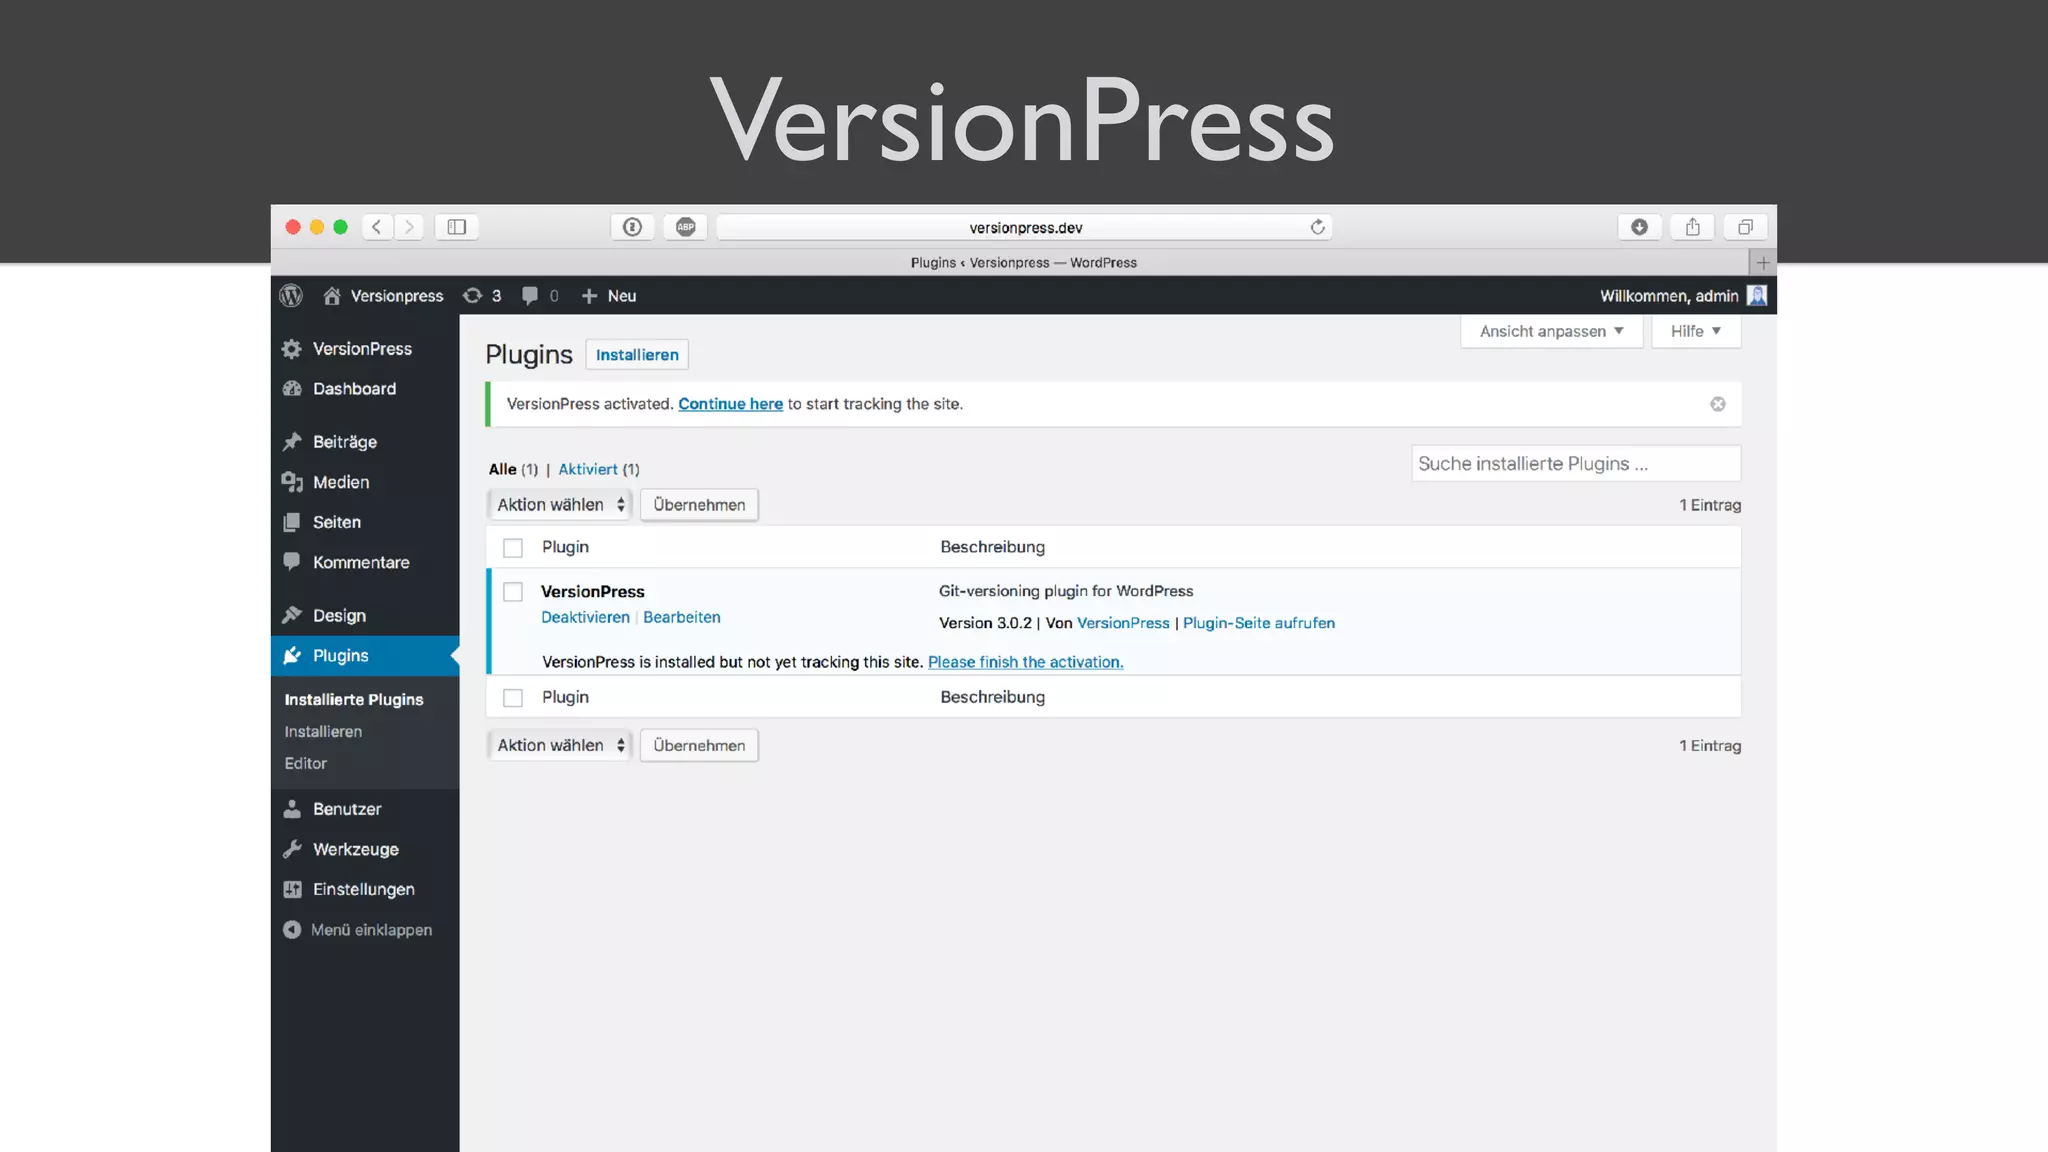
Task: Click the Installieren button beside Plugins heading
Action: click(x=637, y=355)
